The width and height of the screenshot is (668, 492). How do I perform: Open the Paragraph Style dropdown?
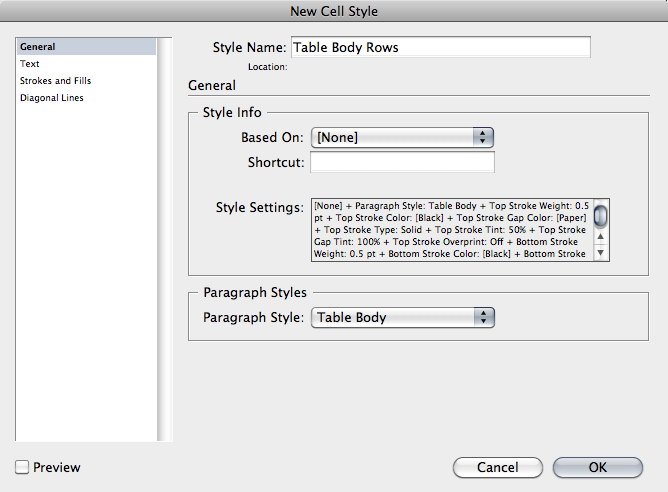(x=403, y=317)
